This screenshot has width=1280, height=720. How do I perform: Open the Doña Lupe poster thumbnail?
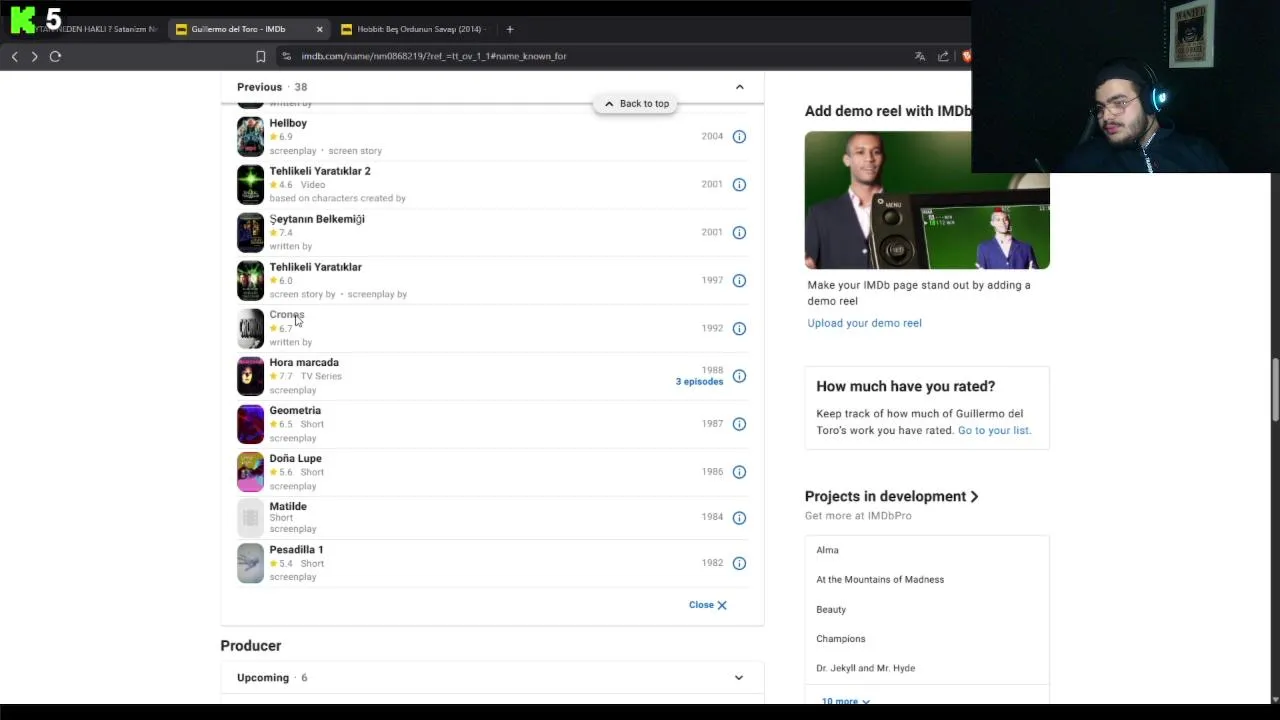click(250, 472)
